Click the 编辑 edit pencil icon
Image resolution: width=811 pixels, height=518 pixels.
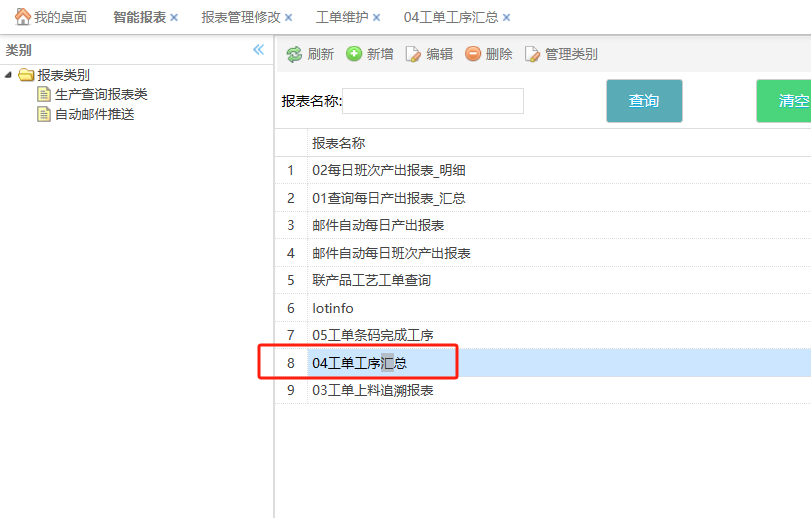point(413,54)
